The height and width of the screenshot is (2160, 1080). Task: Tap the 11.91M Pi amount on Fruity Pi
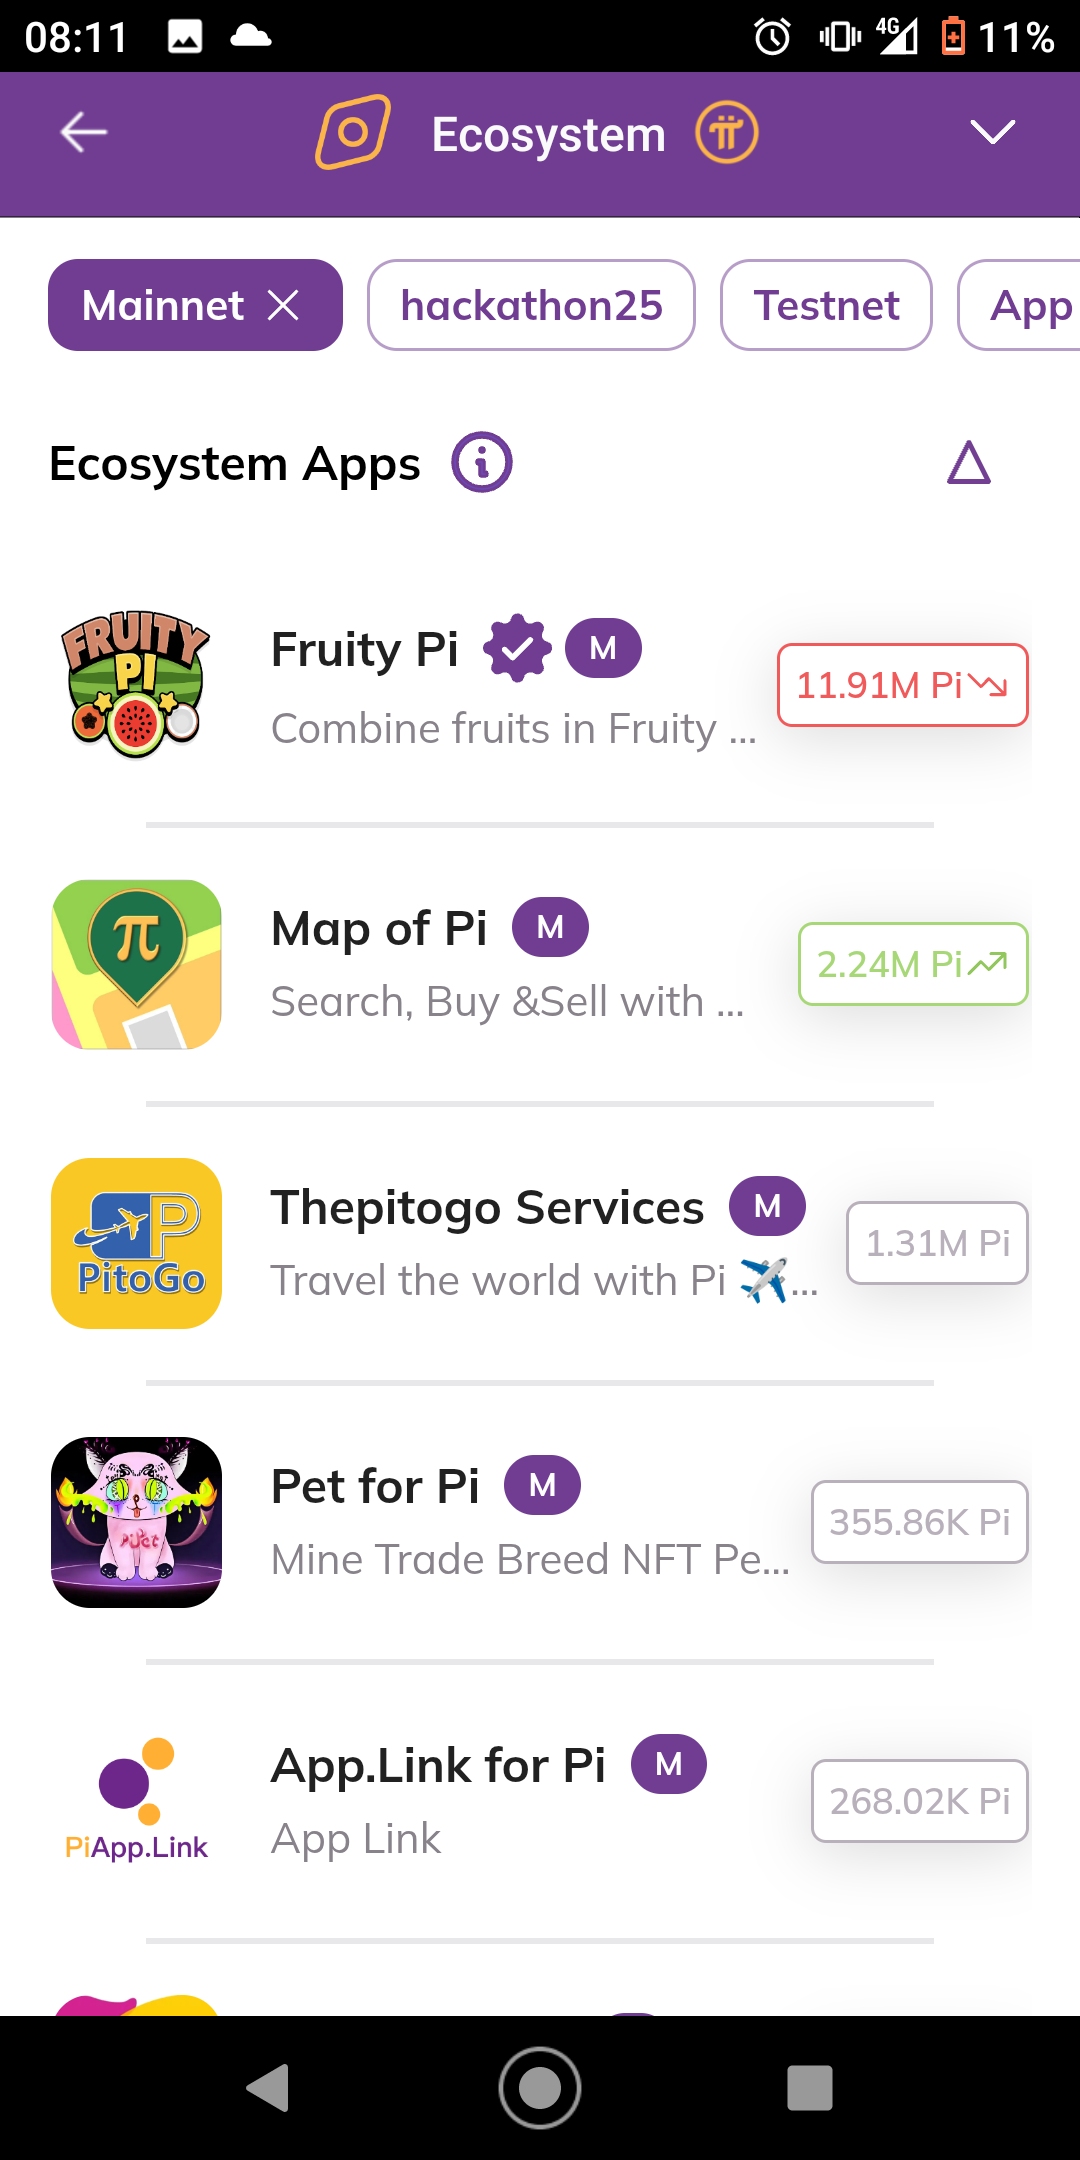click(902, 685)
